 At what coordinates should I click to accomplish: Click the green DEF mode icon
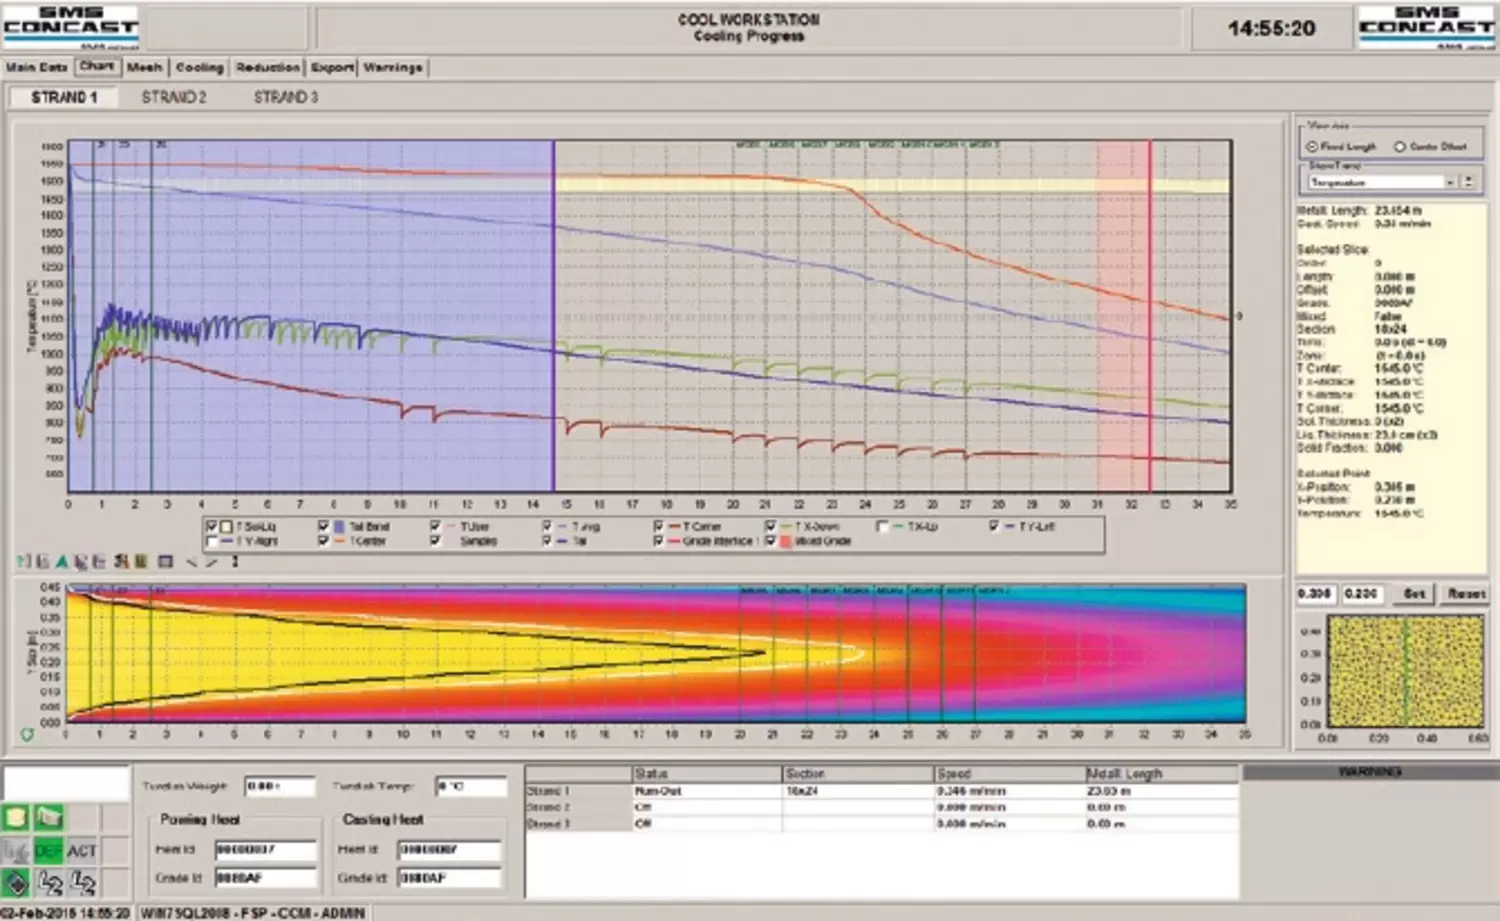48,851
